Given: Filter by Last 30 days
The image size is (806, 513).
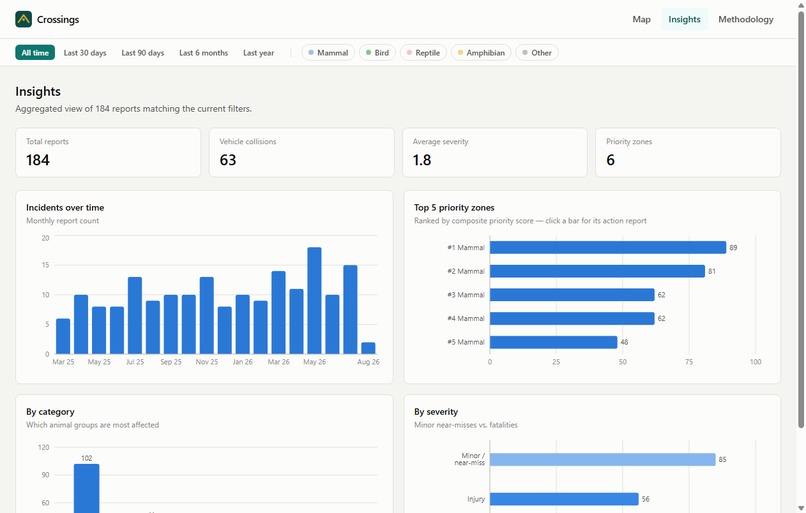Looking at the screenshot, I should coord(85,52).
